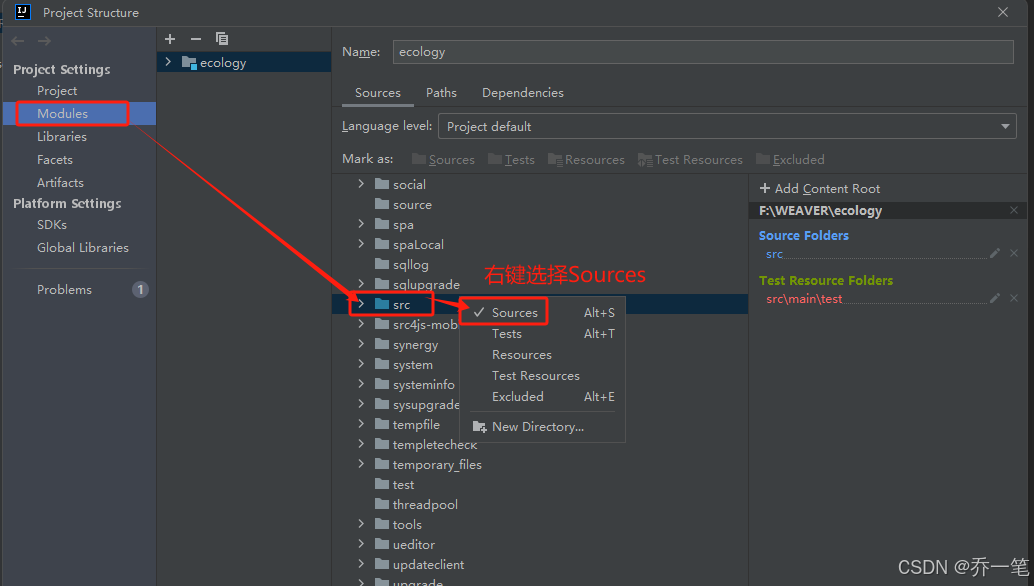Image resolution: width=1034 pixels, height=586 pixels.
Task: Copy the module with the copy icon
Action: point(222,39)
